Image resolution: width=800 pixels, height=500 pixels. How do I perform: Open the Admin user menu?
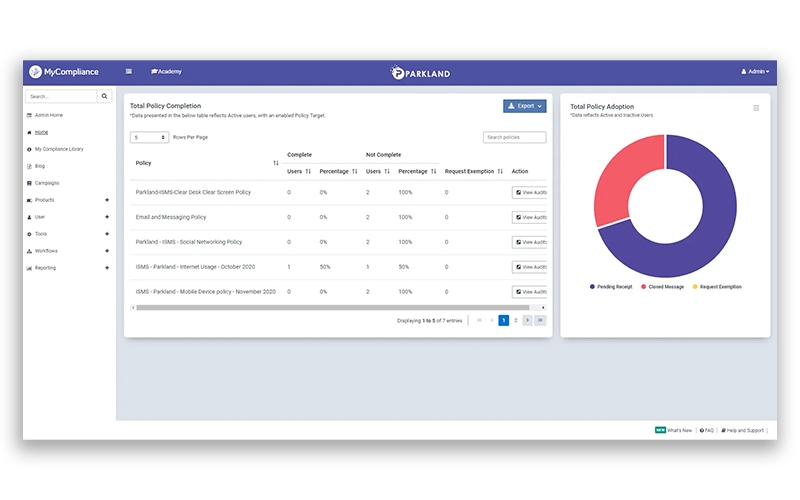[x=755, y=72]
